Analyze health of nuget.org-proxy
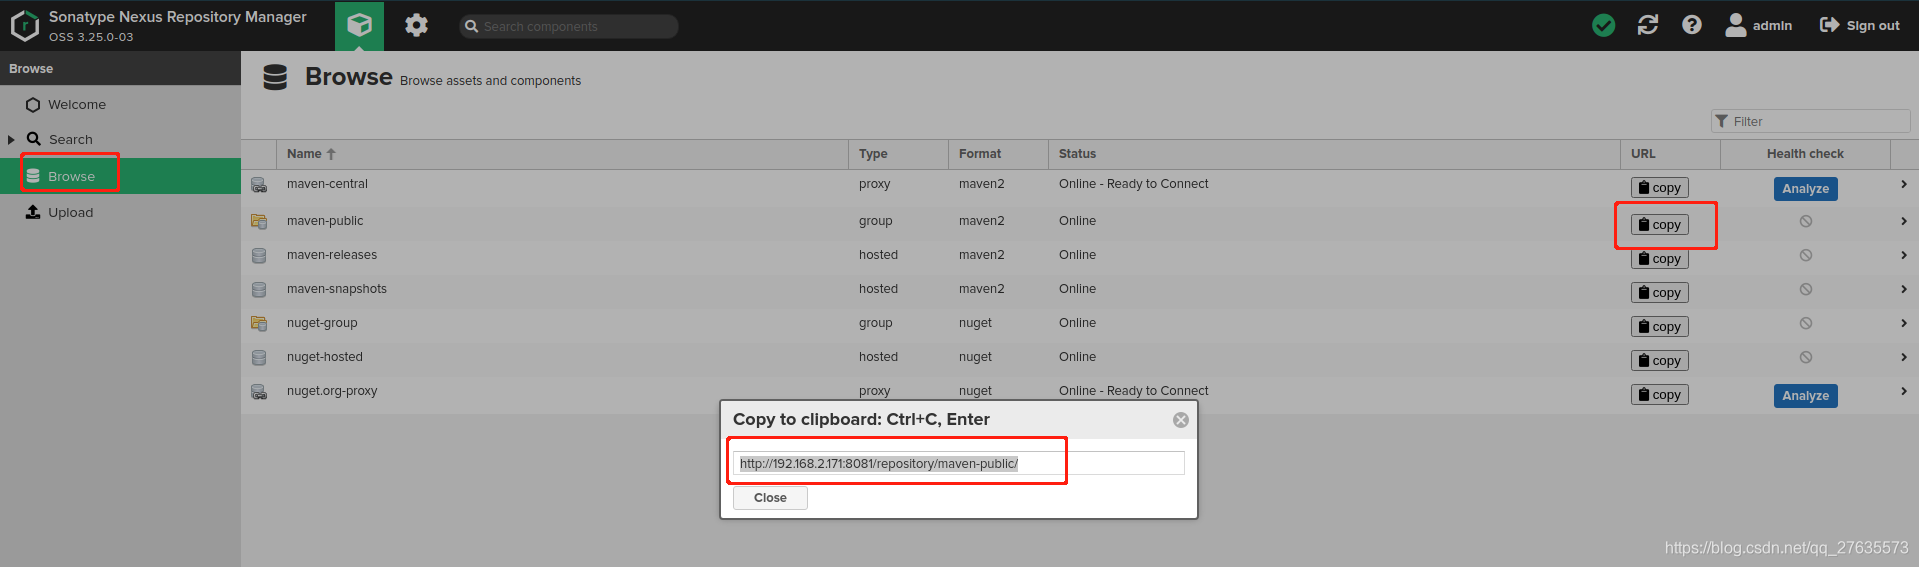 1805,396
